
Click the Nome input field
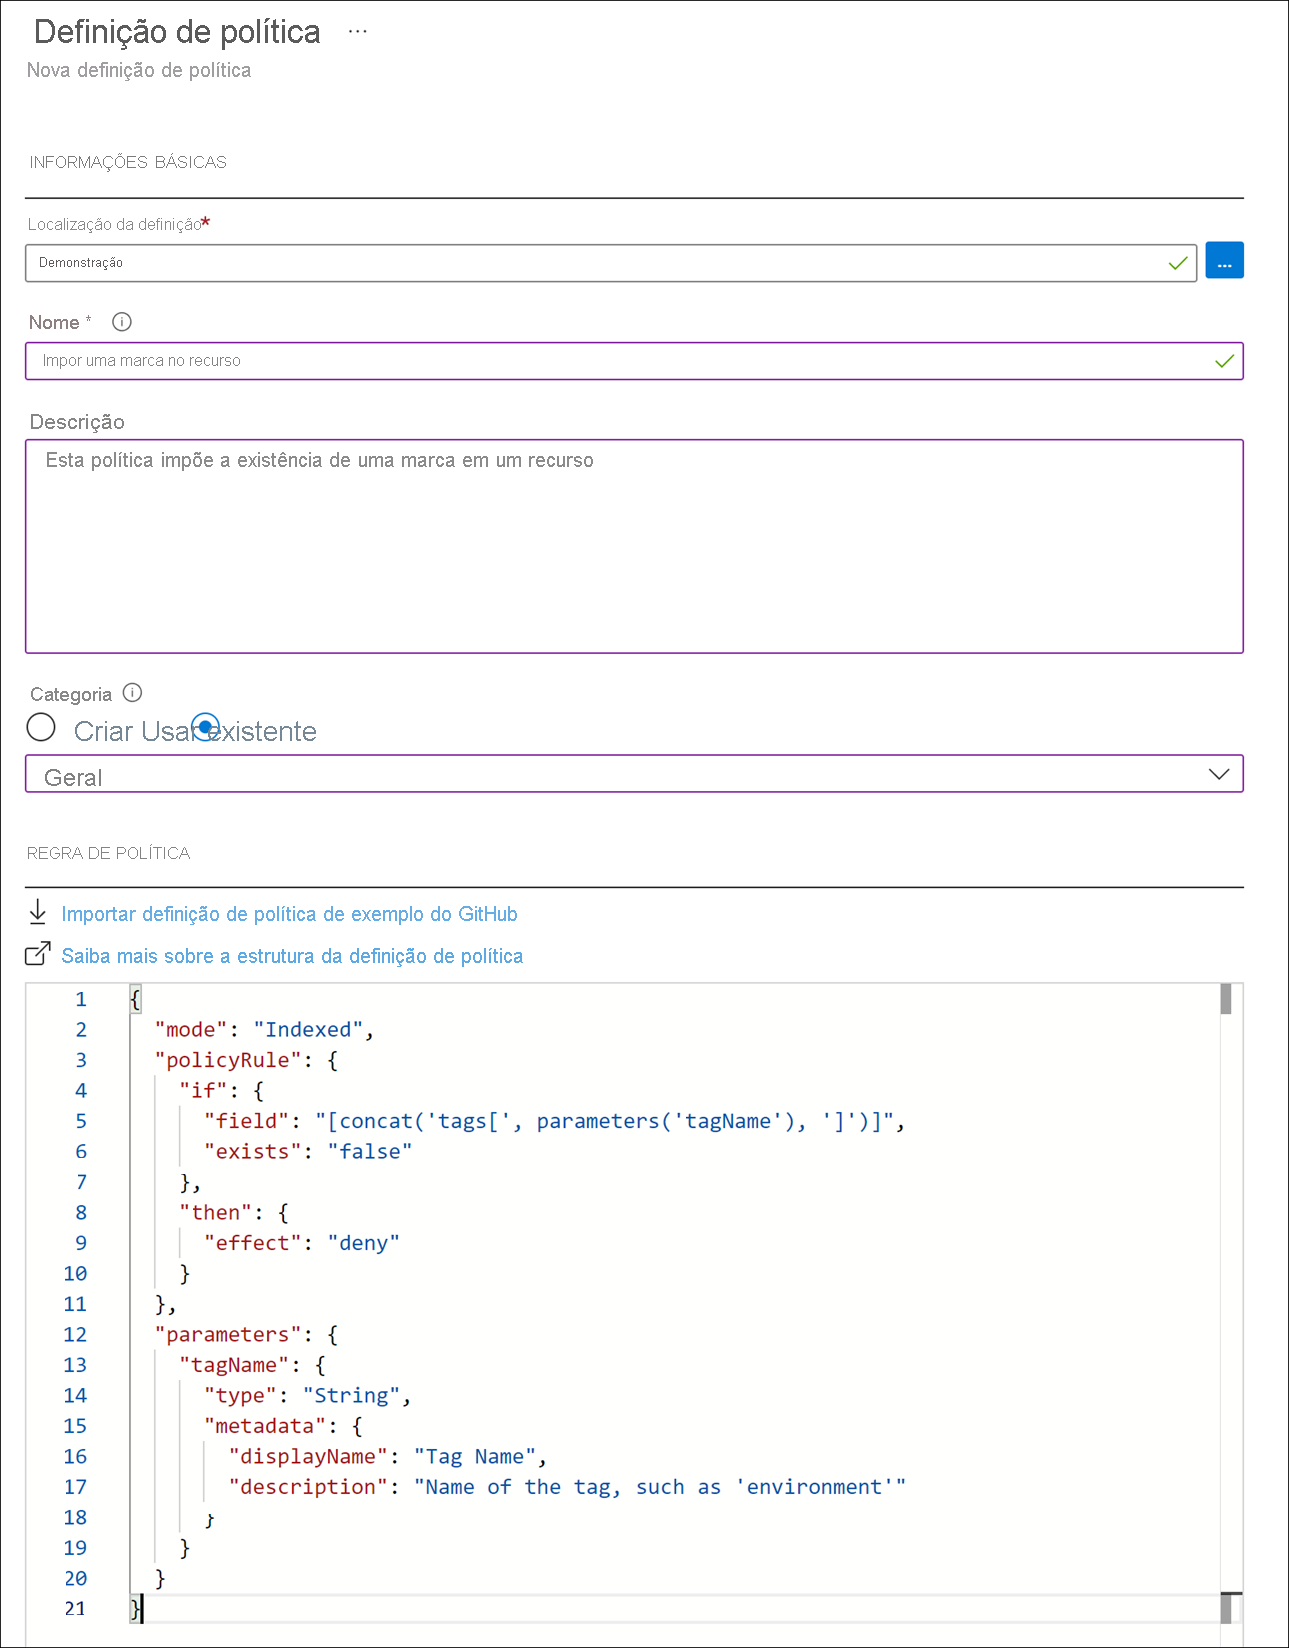pyautogui.click(x=634, y=361)
